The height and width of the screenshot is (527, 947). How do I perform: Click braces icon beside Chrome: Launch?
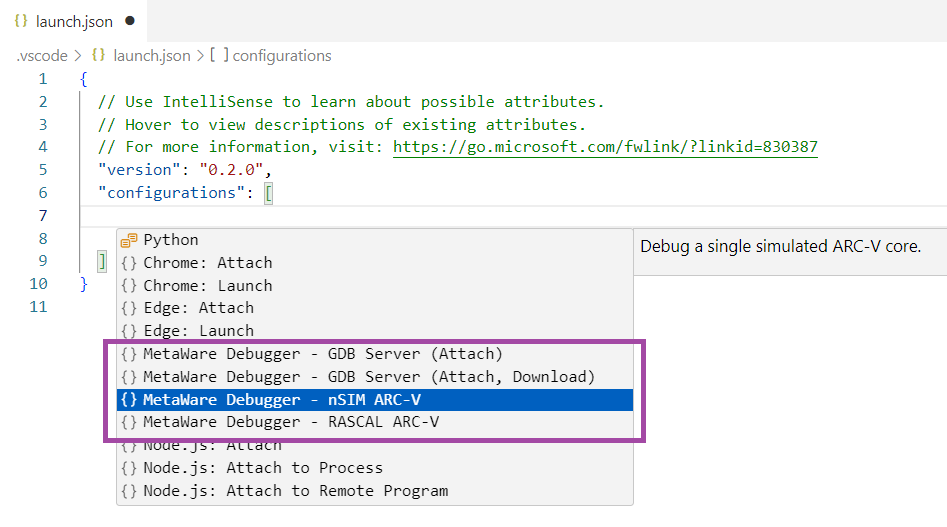pos(129,286)
